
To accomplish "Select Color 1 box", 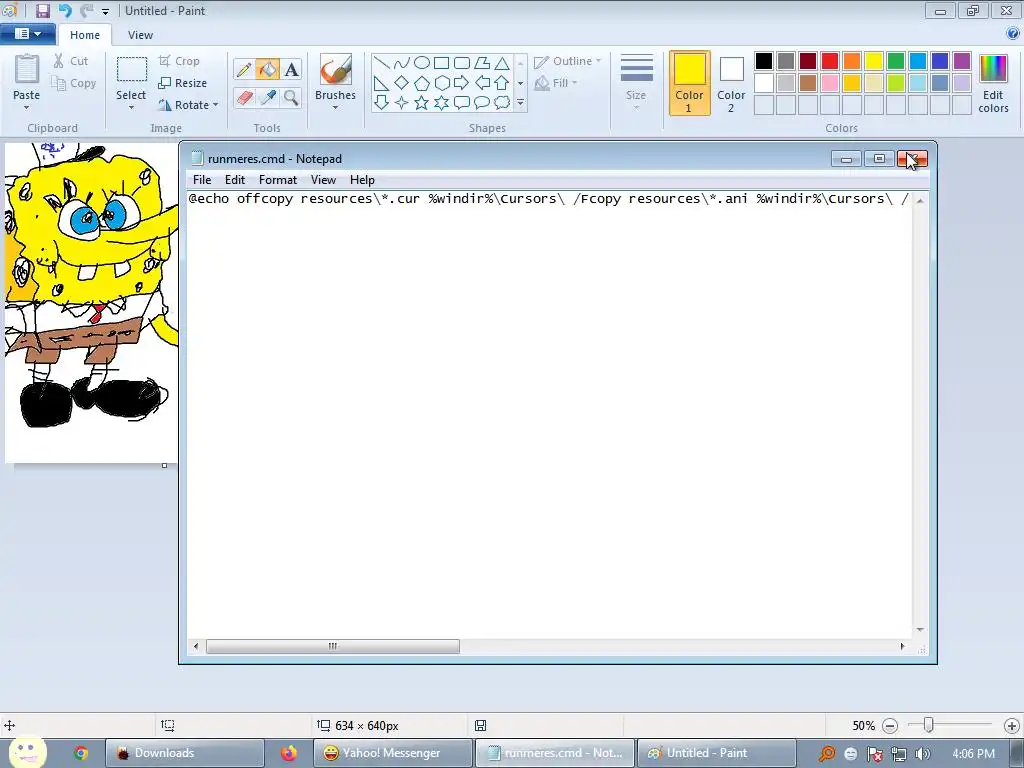I will (x=690, y=83).
